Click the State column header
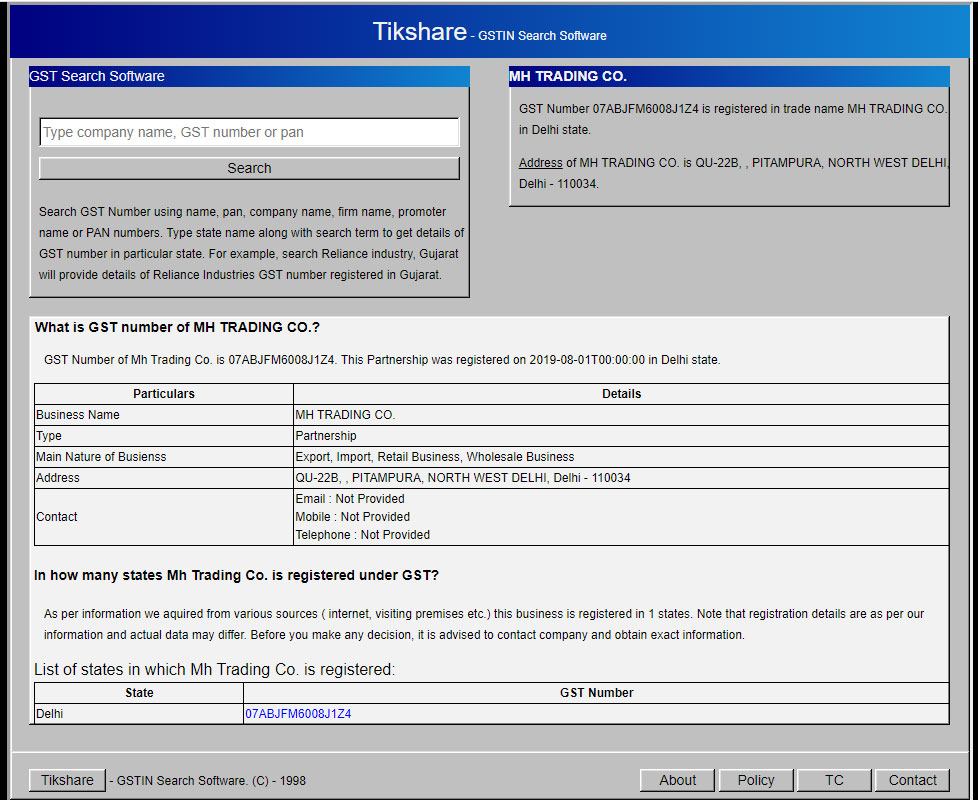The height and width of the screenshot is (800, 978). click(139, 693)
